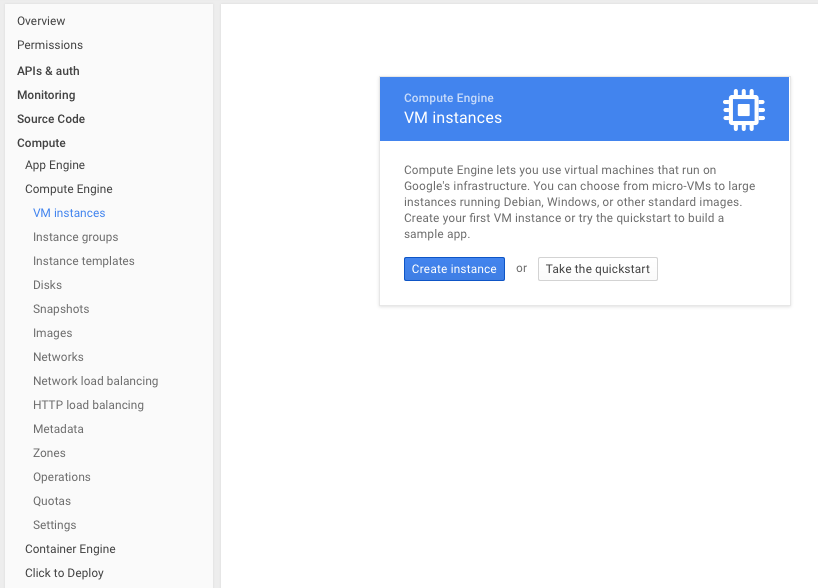Expand the APIs & auth section
This screenshot has height=588, width=818.
(48, 71)
